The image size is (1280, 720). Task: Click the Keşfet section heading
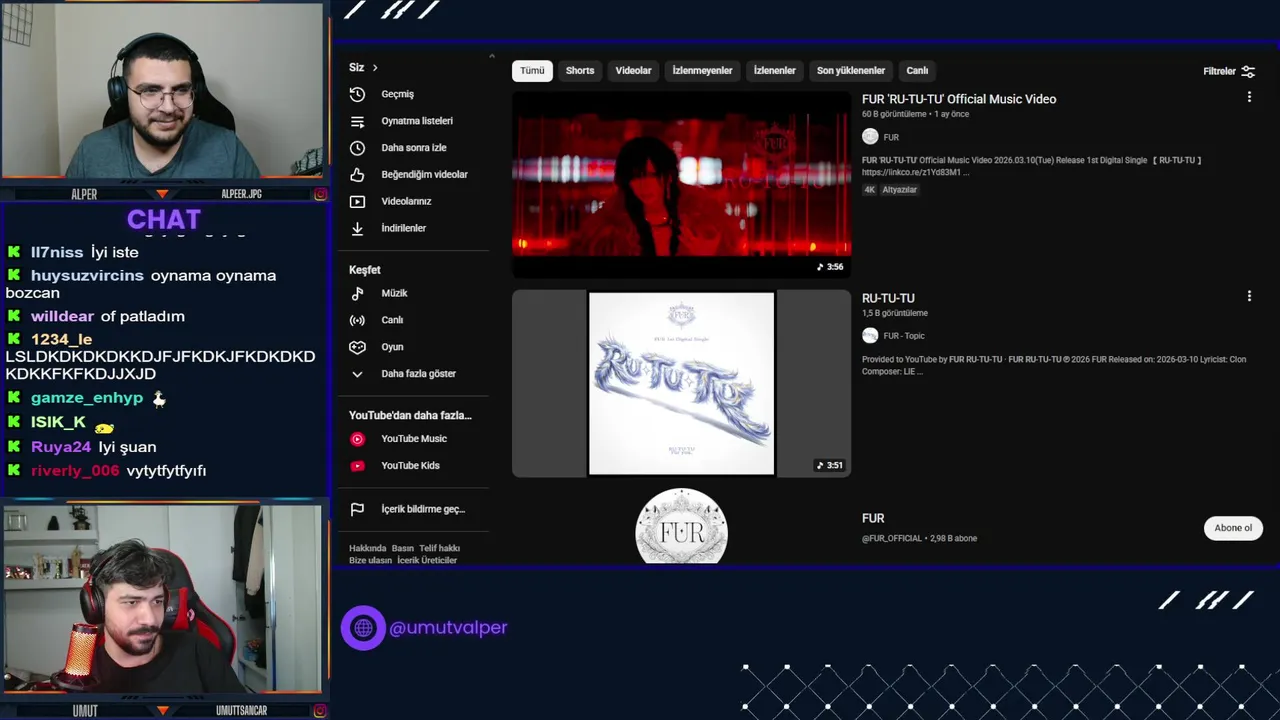(x=364, y=270)
